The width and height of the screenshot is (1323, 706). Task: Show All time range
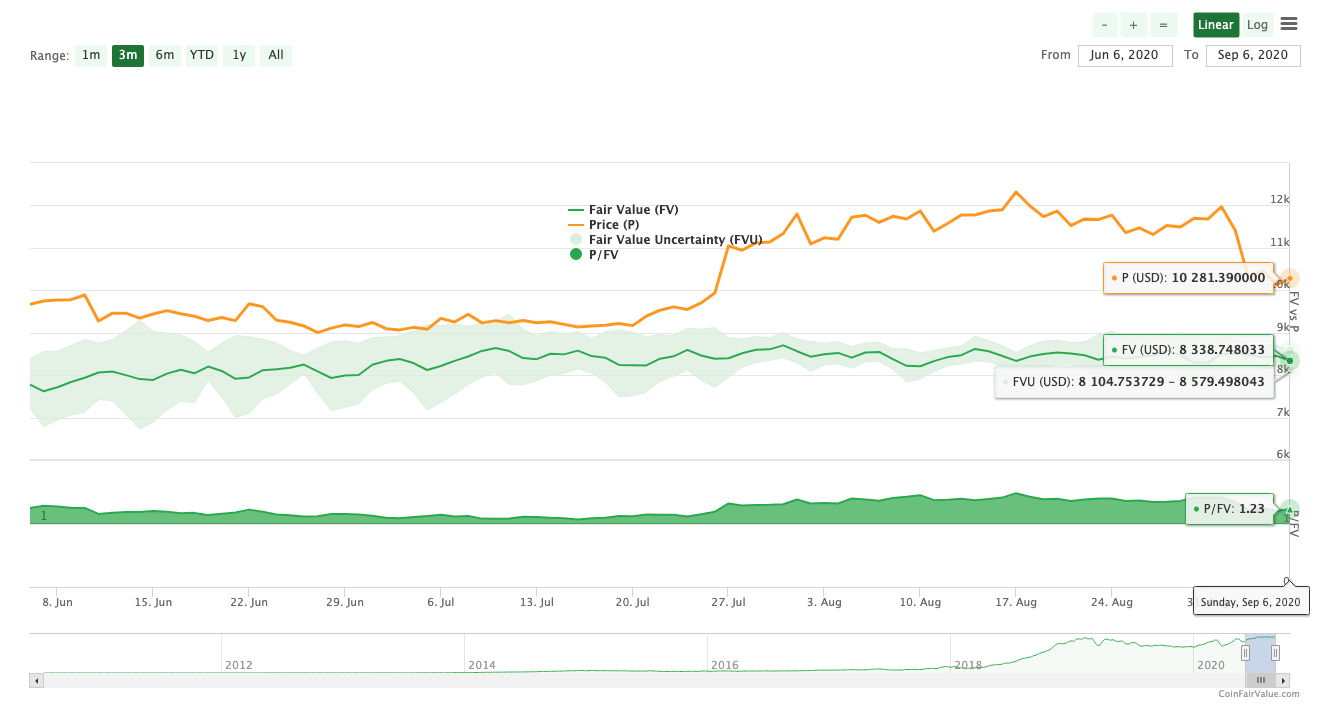point(276,55)
